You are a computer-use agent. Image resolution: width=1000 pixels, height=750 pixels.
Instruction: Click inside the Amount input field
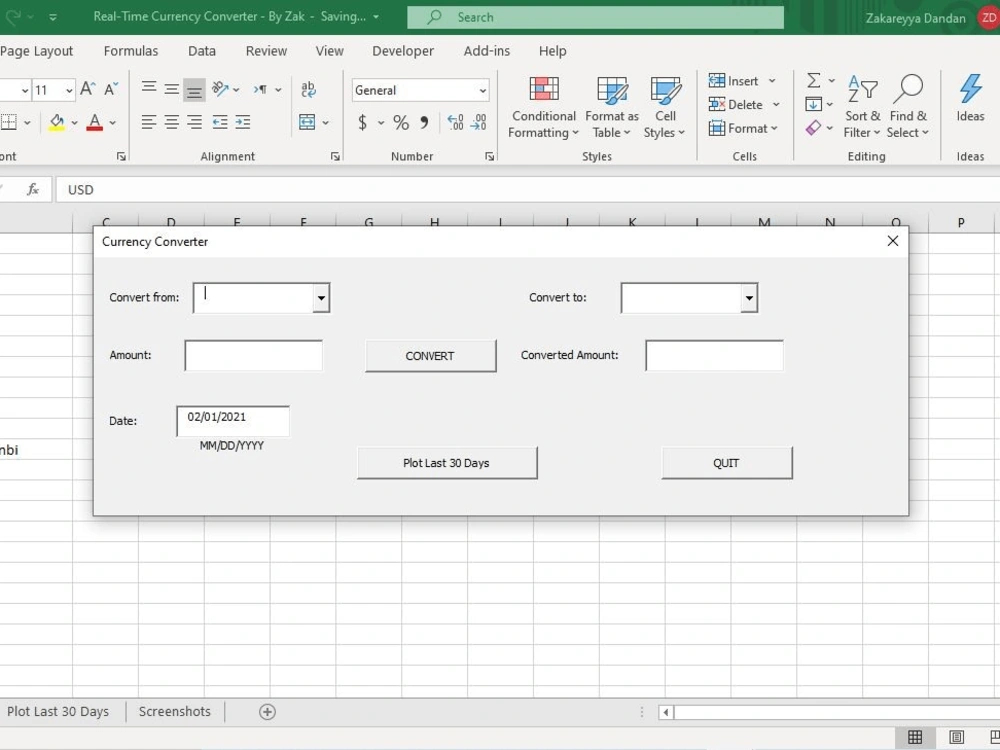tap(253, 355)
